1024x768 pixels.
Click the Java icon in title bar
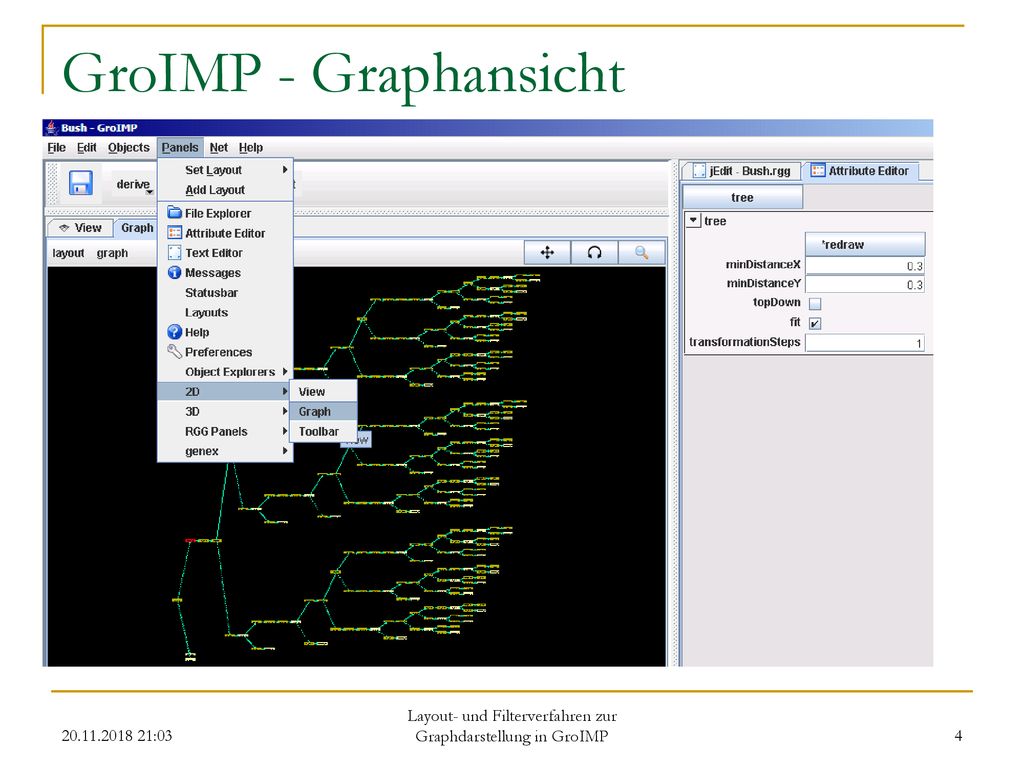pyautogui.click(x=52, y=127)
